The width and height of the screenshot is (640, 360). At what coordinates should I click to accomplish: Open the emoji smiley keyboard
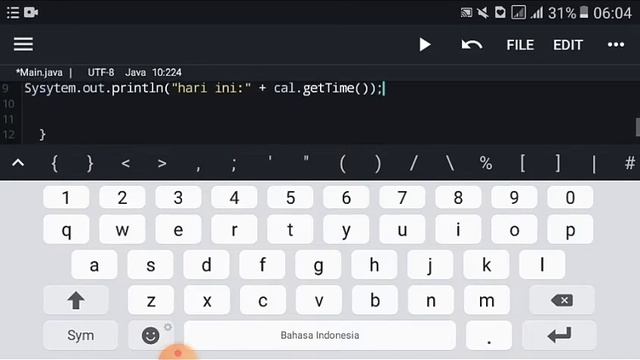[151, 336]
